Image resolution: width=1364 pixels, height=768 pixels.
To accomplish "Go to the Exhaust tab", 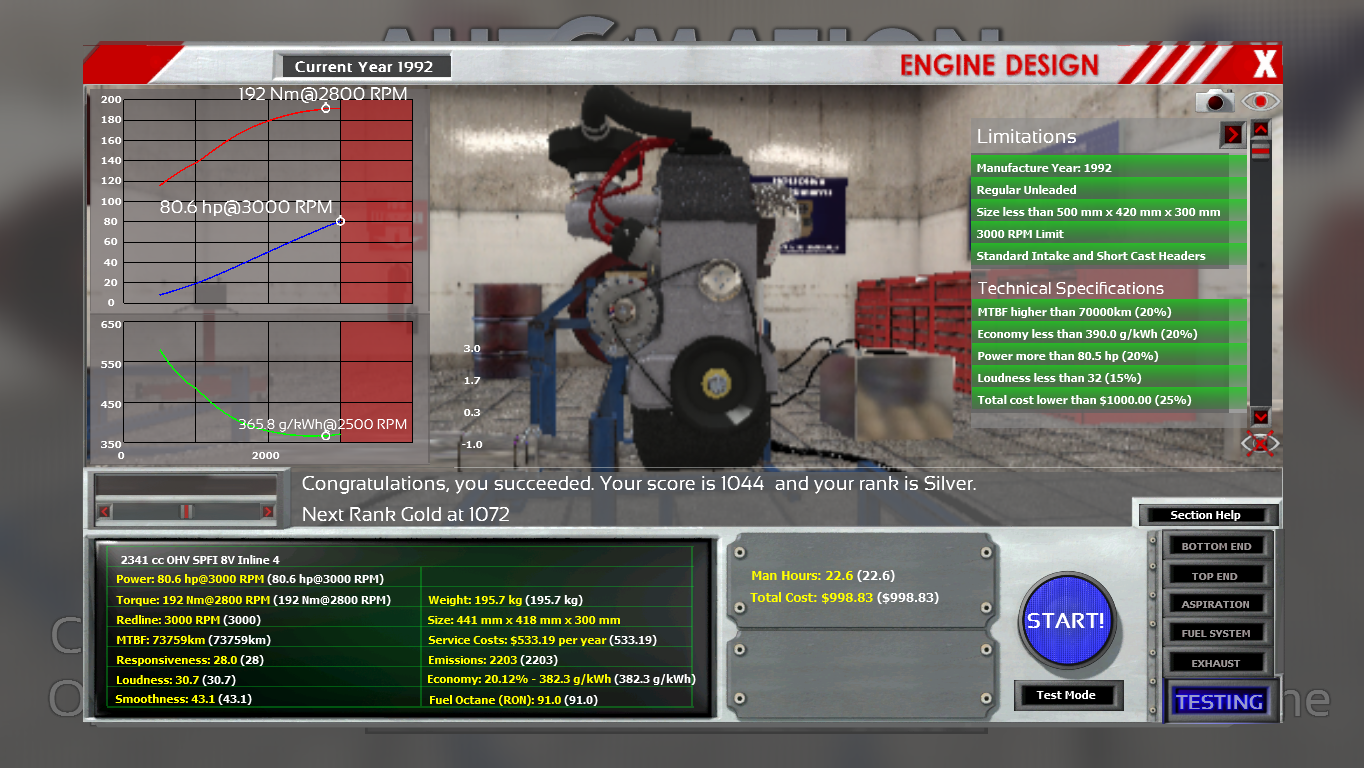I will pos(1216,663).
